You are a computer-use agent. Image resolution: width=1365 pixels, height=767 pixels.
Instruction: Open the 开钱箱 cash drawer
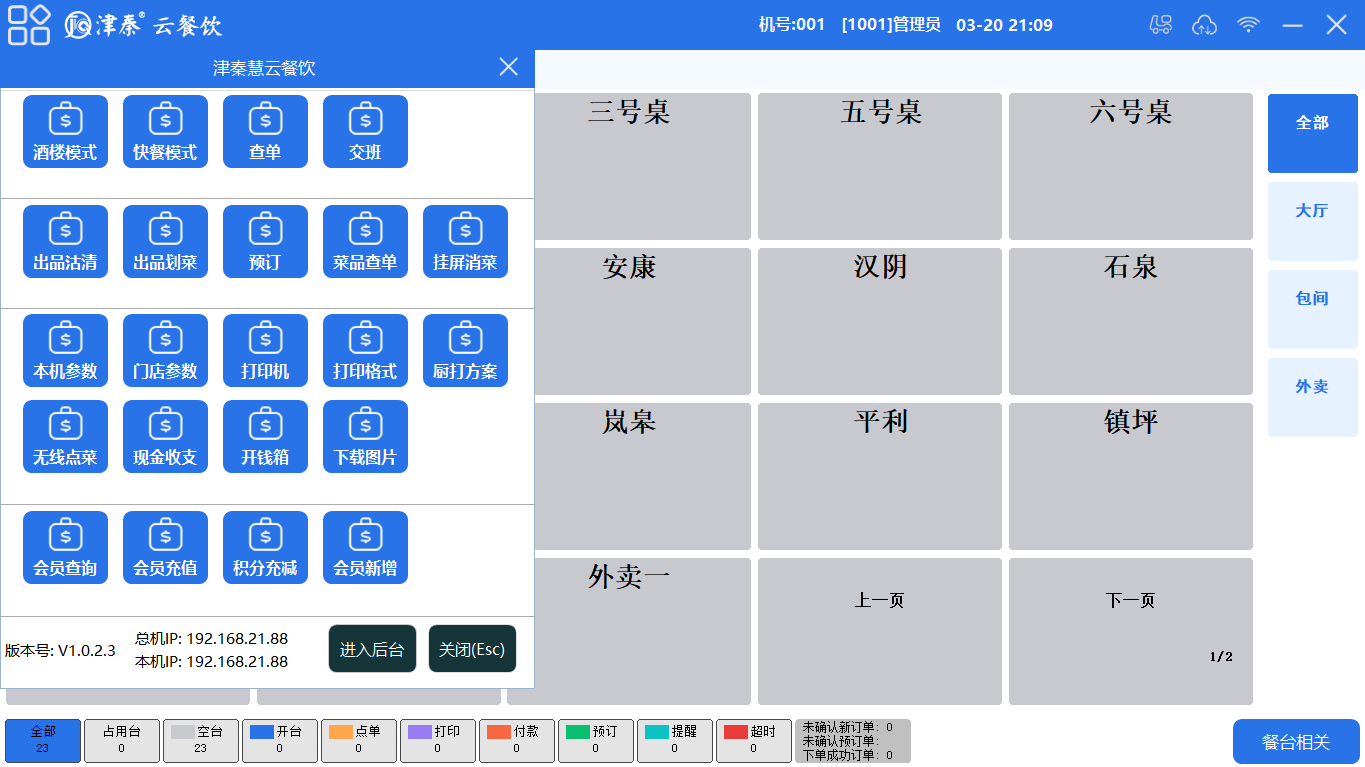(x=265, y=436)
